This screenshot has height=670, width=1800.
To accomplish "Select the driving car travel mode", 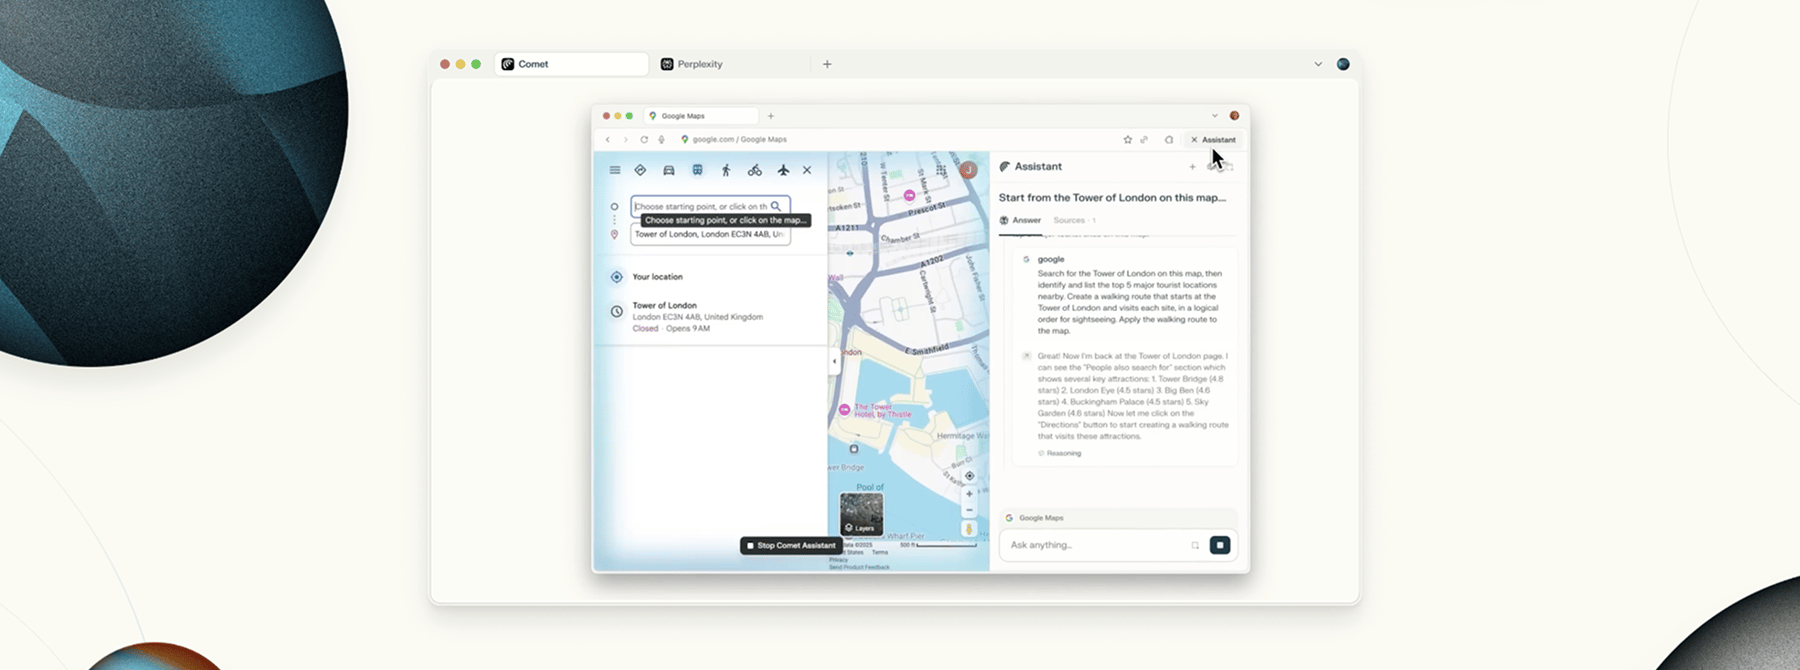I will click(x=669, y=170).
